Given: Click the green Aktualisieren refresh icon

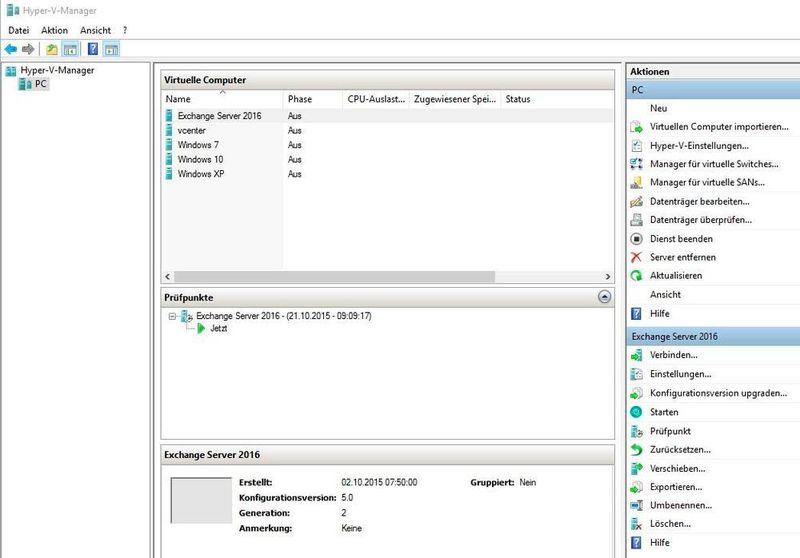Looking at the screenshot, I should pyautogui.click(x=636, y=275).
